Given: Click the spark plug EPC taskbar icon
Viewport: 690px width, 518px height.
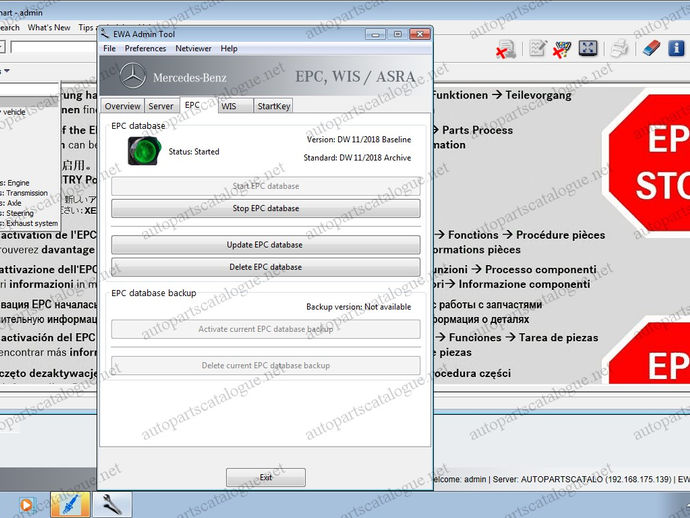Looking at the screenshot, I should (x=70, y=504).
